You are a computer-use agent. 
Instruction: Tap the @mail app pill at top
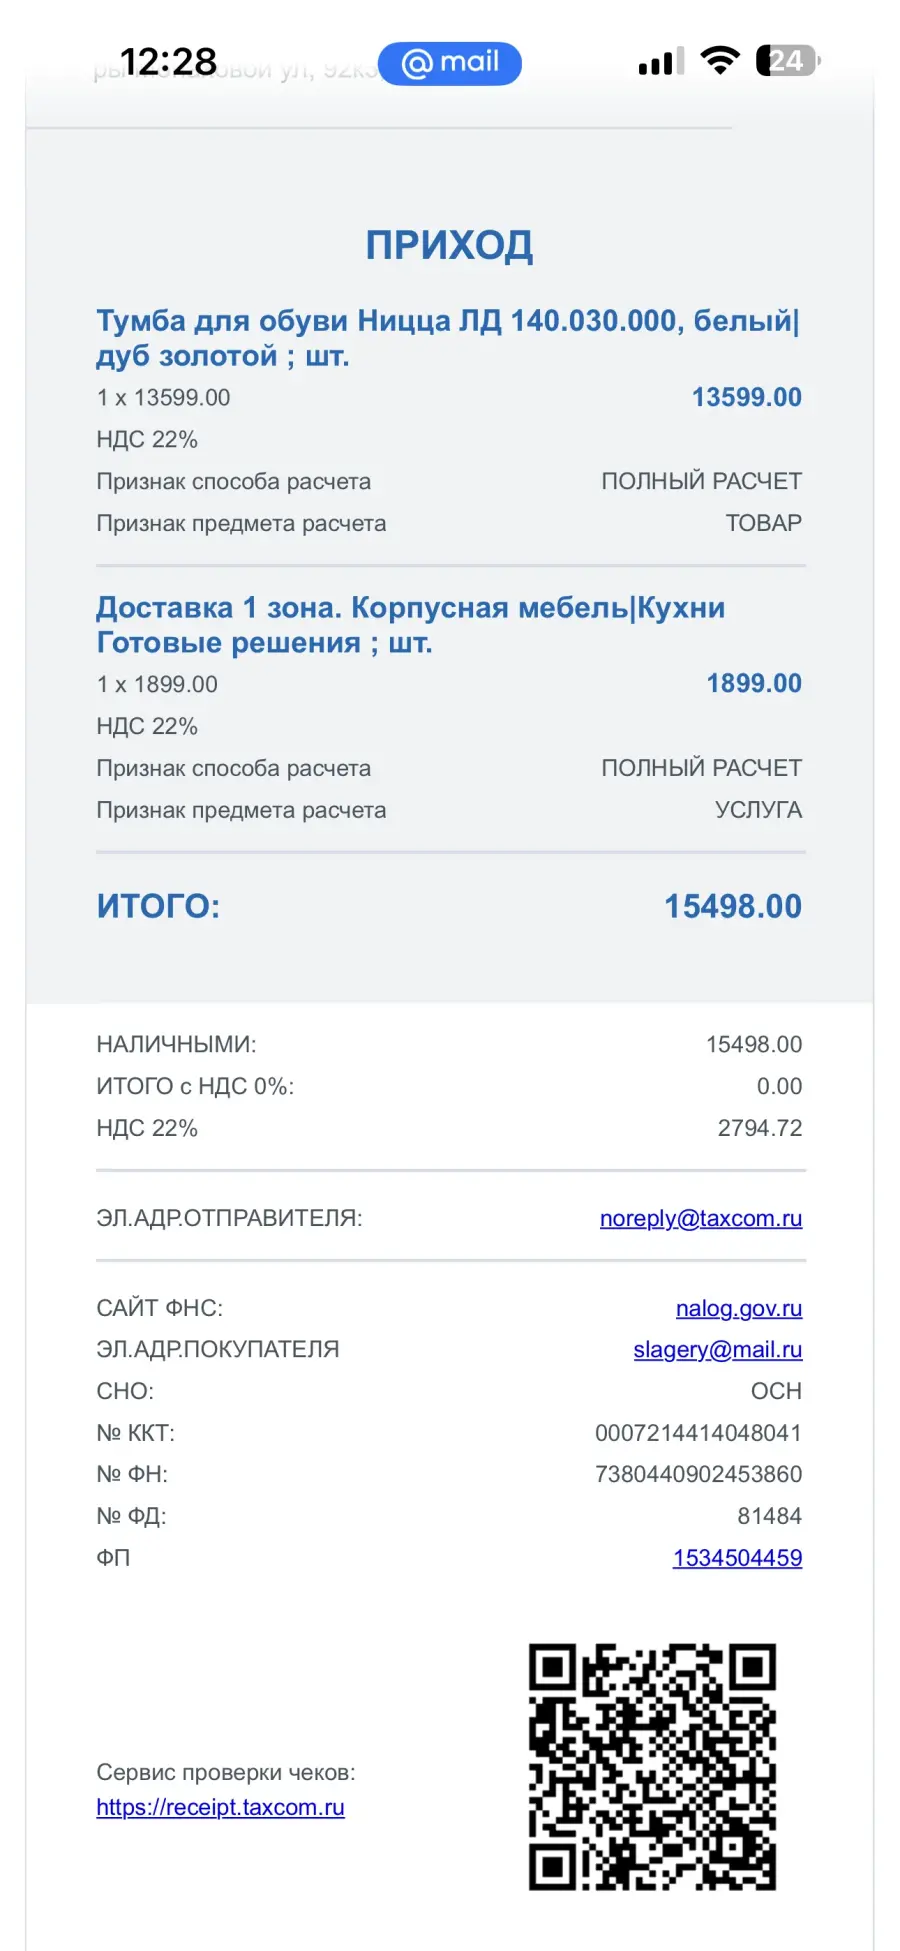tap(450, 63)
